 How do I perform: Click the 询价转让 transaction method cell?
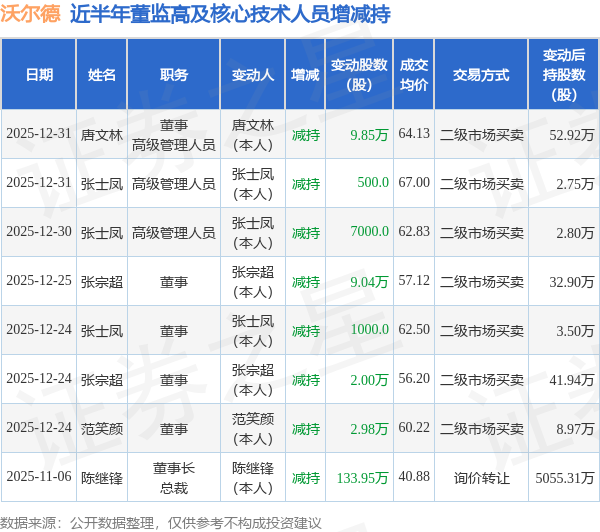[x=481, y=478]
